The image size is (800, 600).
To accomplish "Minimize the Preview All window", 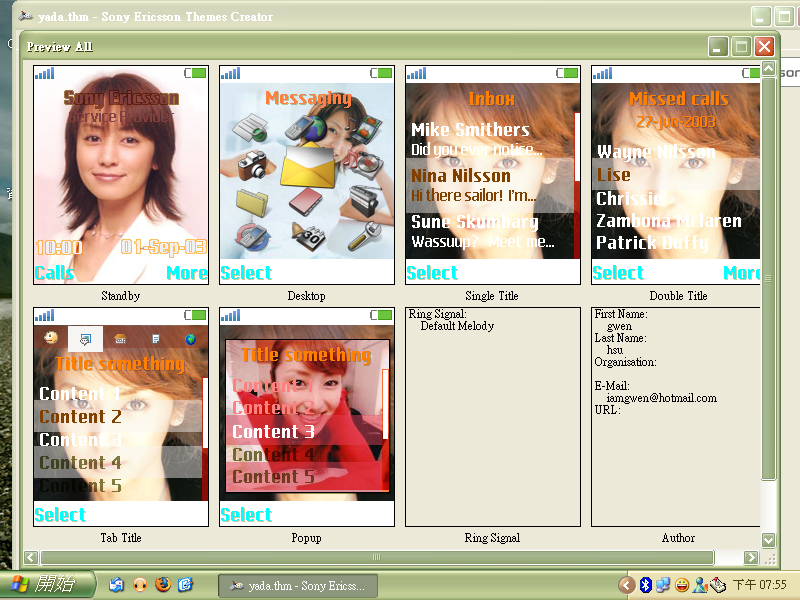I will (x=718, y=47).
